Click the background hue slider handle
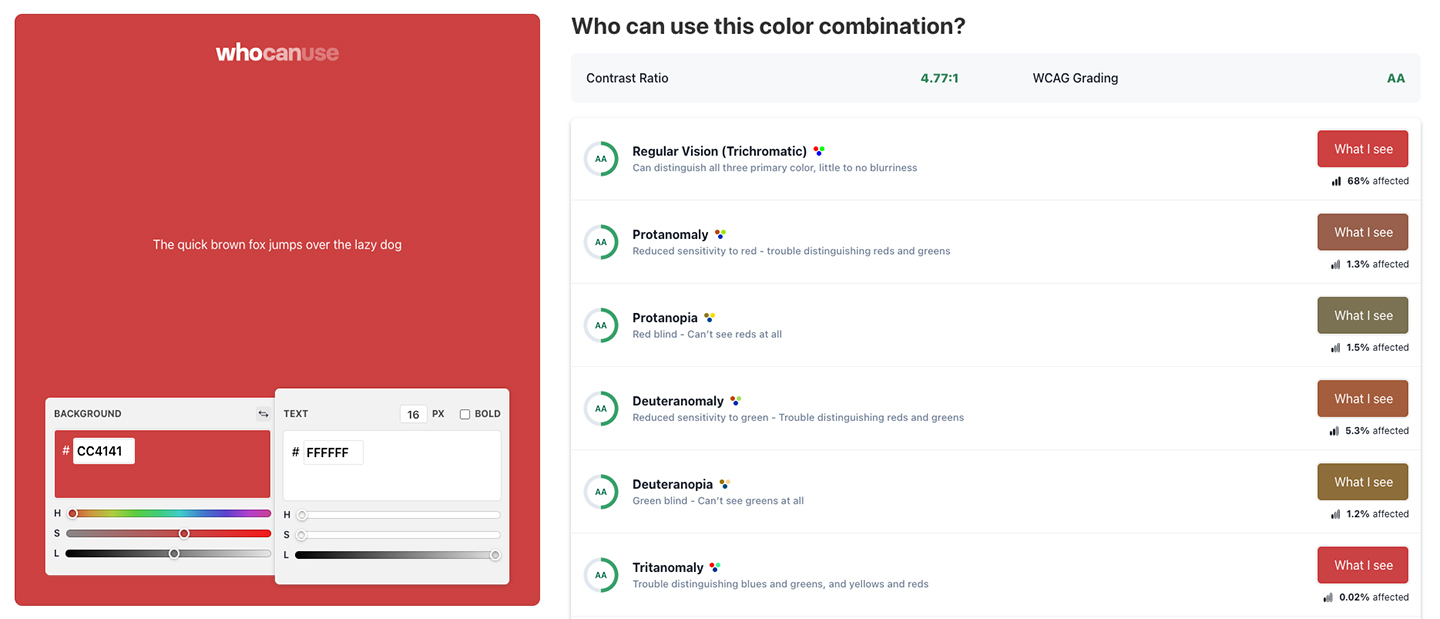The image size is (1440, 619). (73, 514)
